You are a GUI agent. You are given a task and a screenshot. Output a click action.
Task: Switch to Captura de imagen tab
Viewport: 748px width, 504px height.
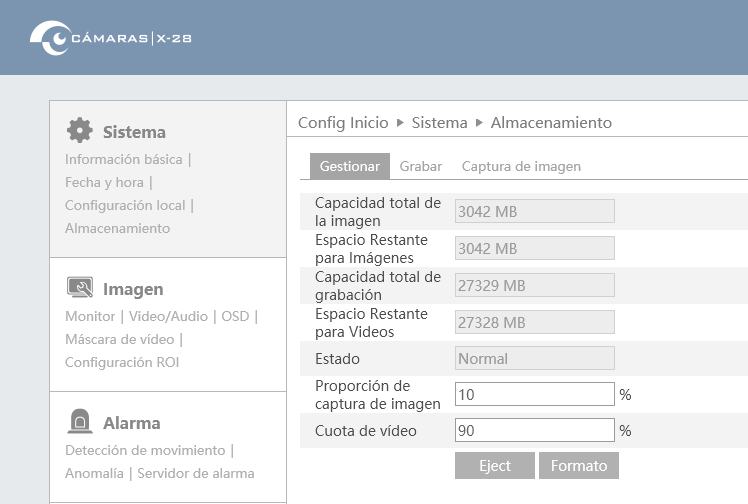point(521,166)
